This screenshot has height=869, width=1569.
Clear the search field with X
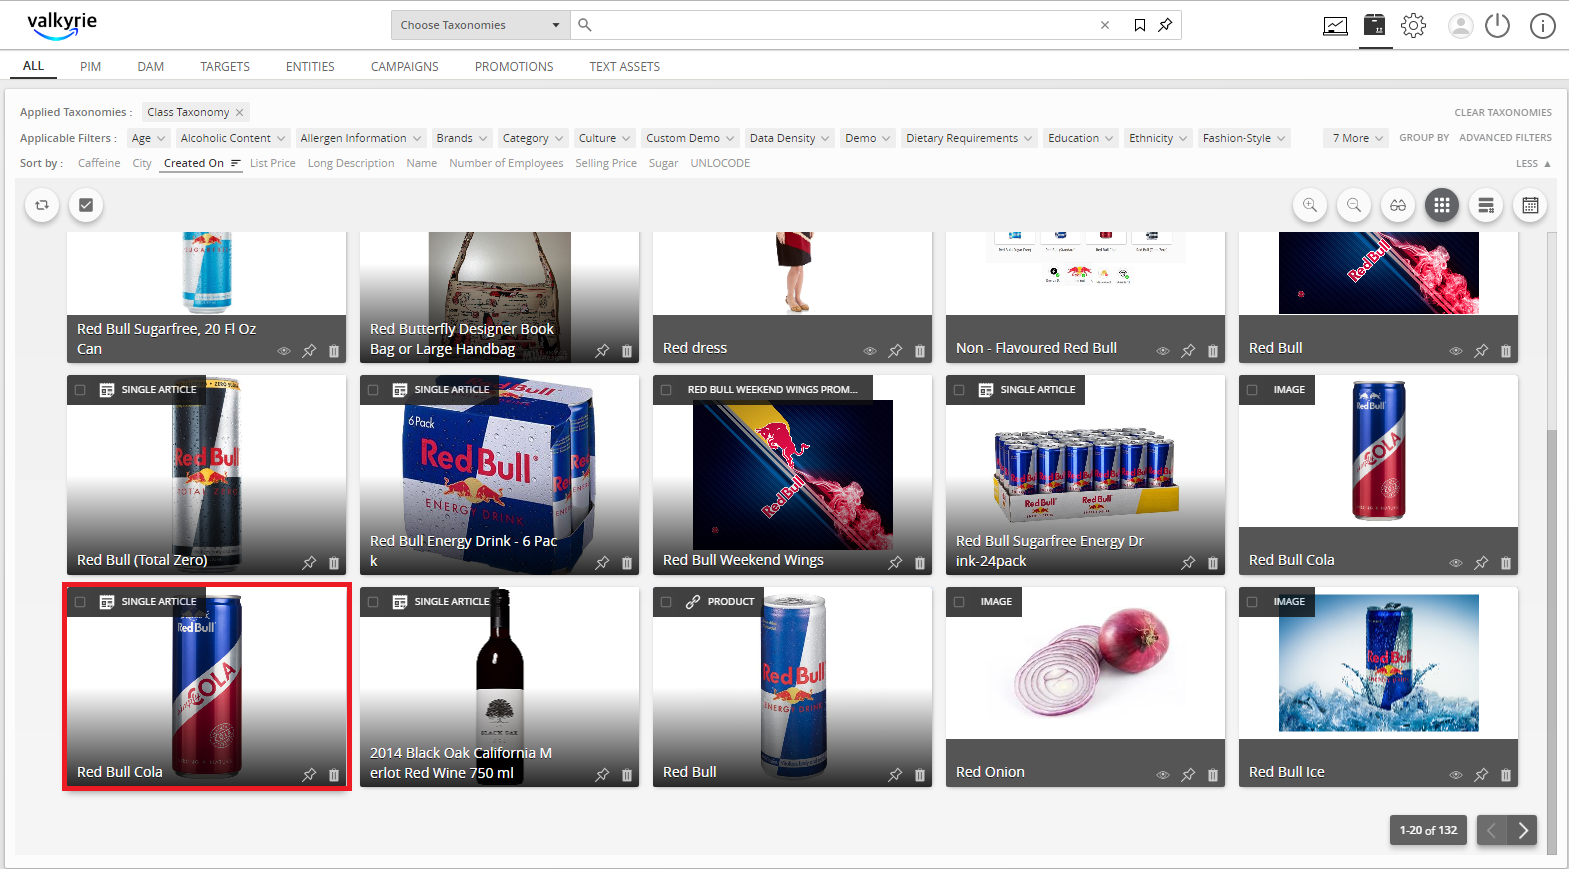[1105, 25]
